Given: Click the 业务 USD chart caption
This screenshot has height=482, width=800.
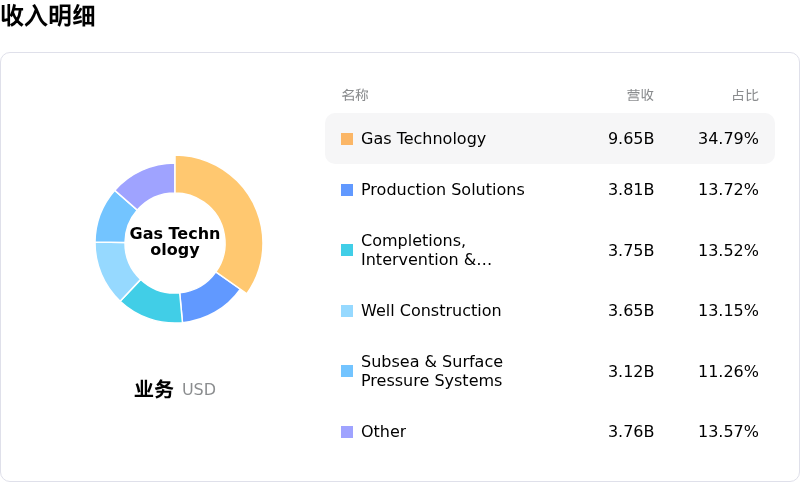Looking at the screenshot, I should pyautogui.click(x=175, y=389).
